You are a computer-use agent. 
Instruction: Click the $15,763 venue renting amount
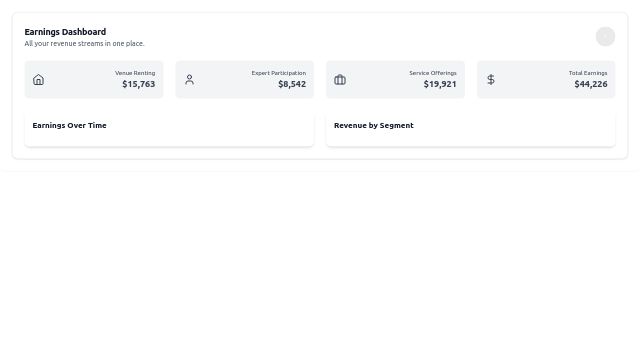139,84
